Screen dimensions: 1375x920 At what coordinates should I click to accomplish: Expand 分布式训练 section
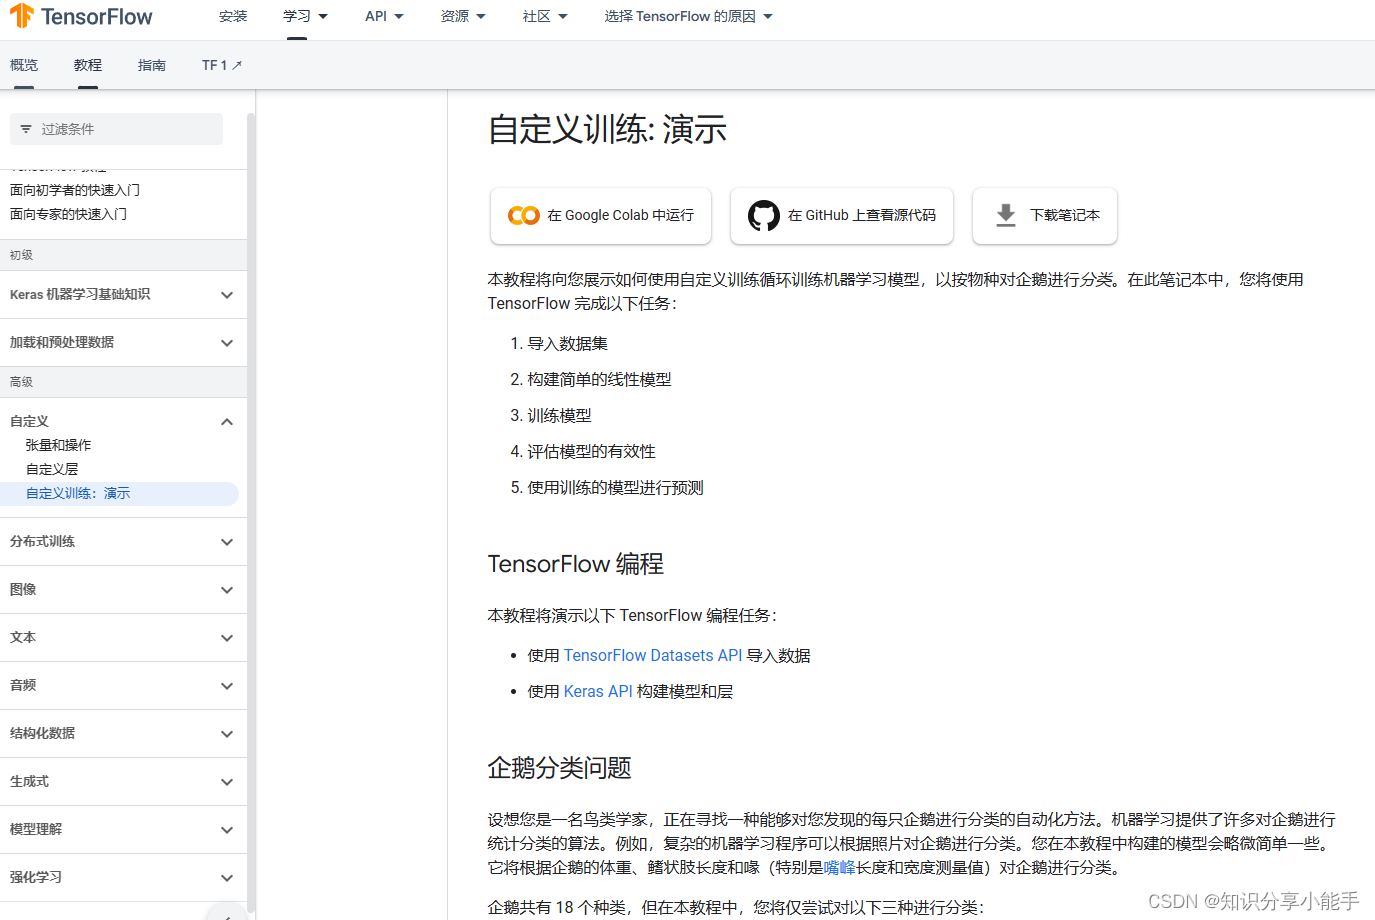point(123,542)
